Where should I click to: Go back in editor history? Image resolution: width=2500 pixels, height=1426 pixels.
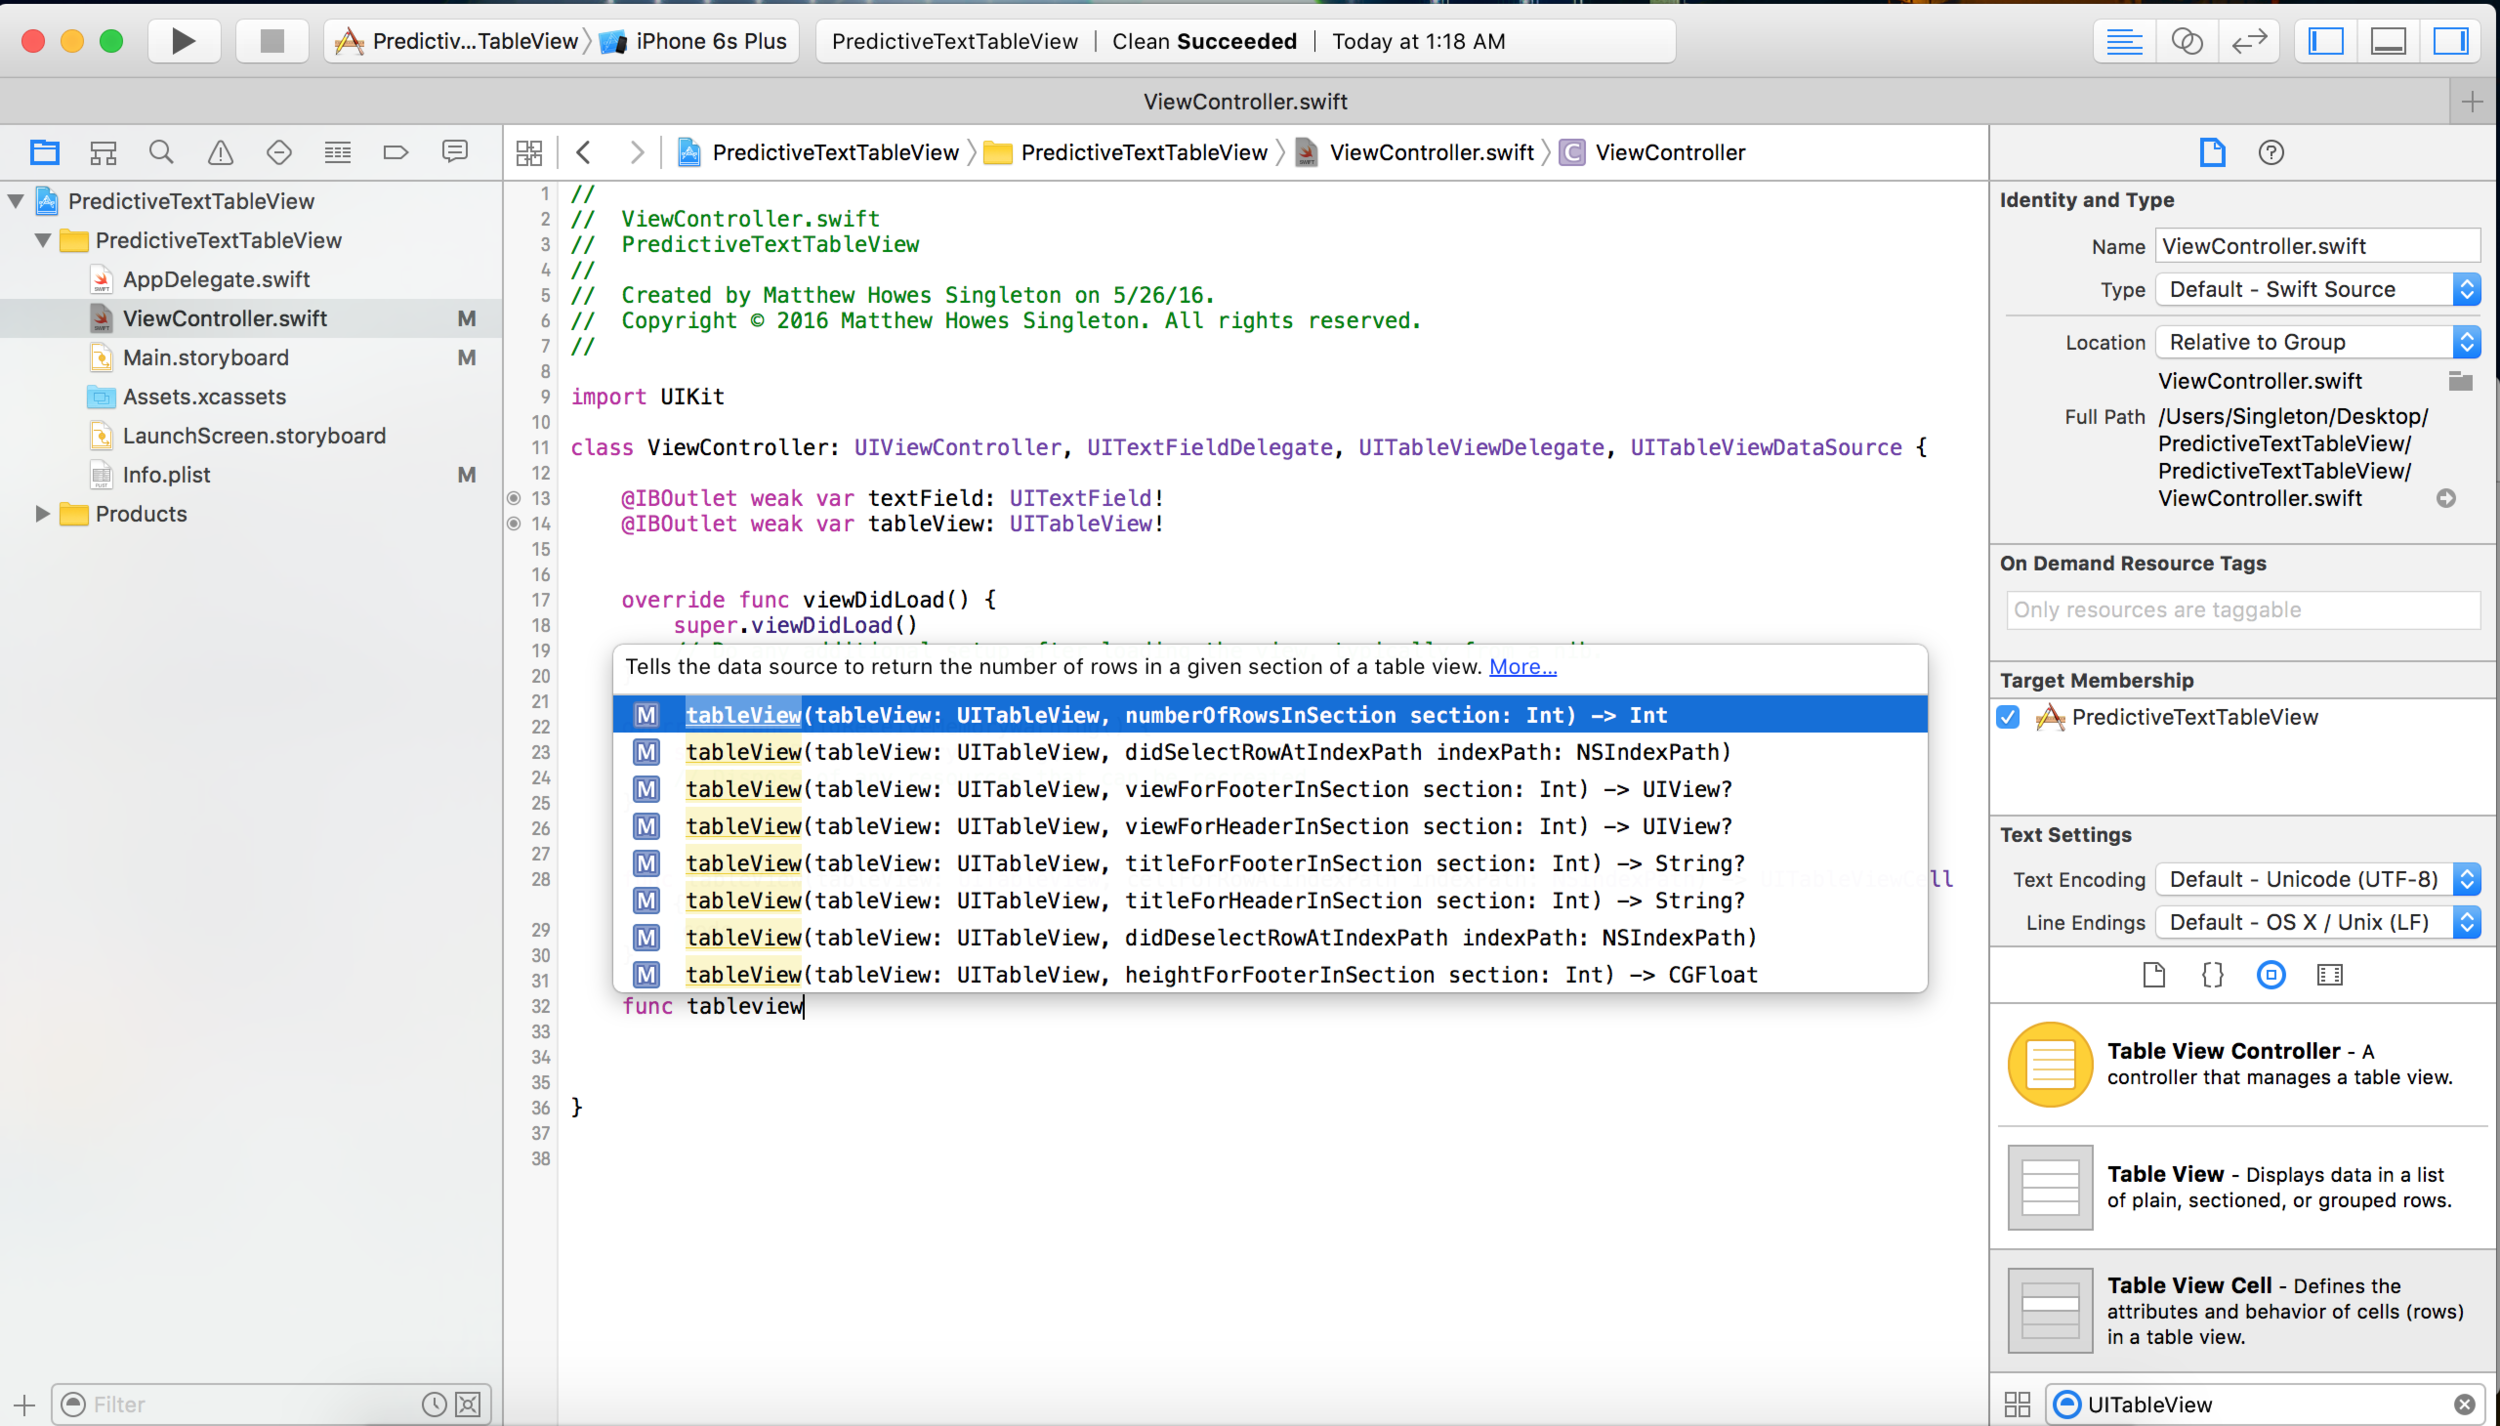584,152
